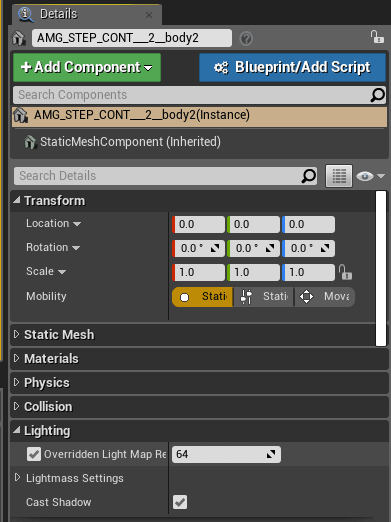Click the Rotation Z value field
This screenshot has width=391, height=522.
[x=308, y=248]
